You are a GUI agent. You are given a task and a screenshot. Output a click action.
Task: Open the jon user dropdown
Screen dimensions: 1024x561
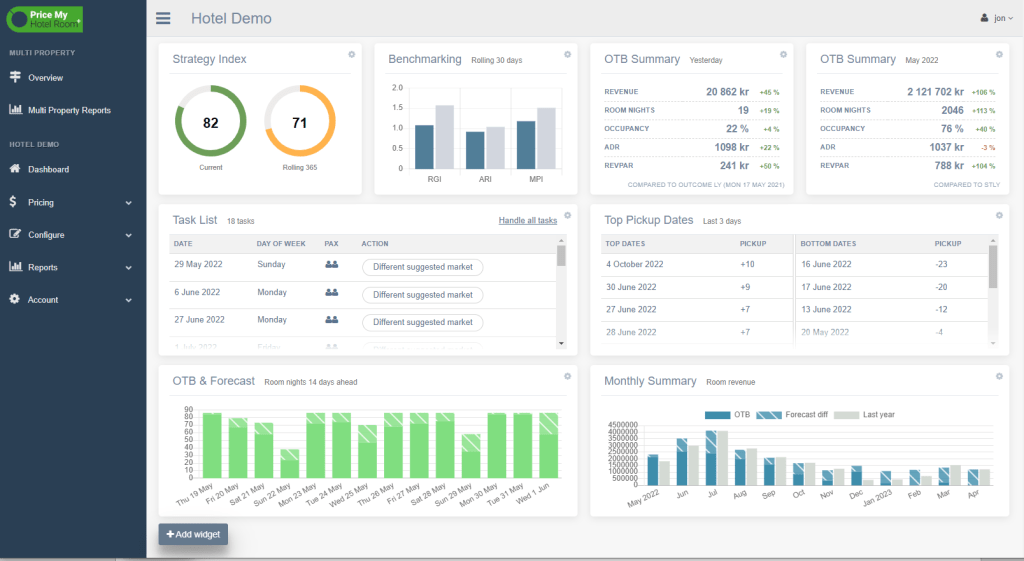997,18
